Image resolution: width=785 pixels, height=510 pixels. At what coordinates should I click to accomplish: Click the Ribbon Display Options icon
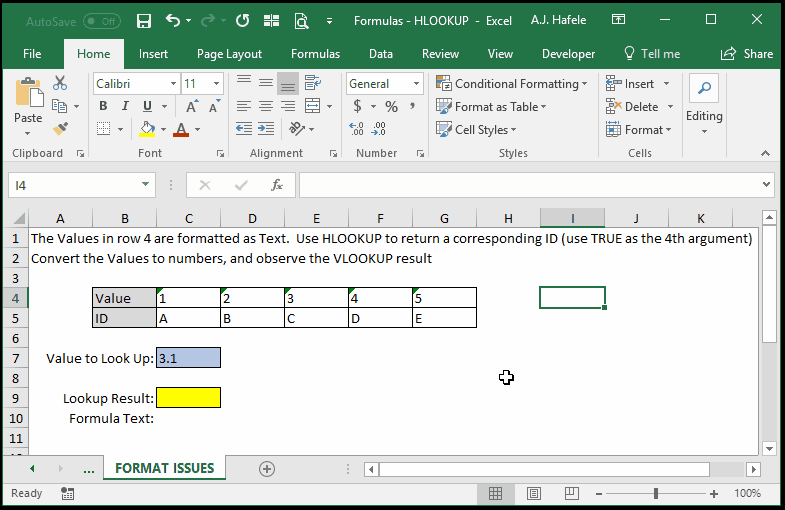click(x=618, y=20)
